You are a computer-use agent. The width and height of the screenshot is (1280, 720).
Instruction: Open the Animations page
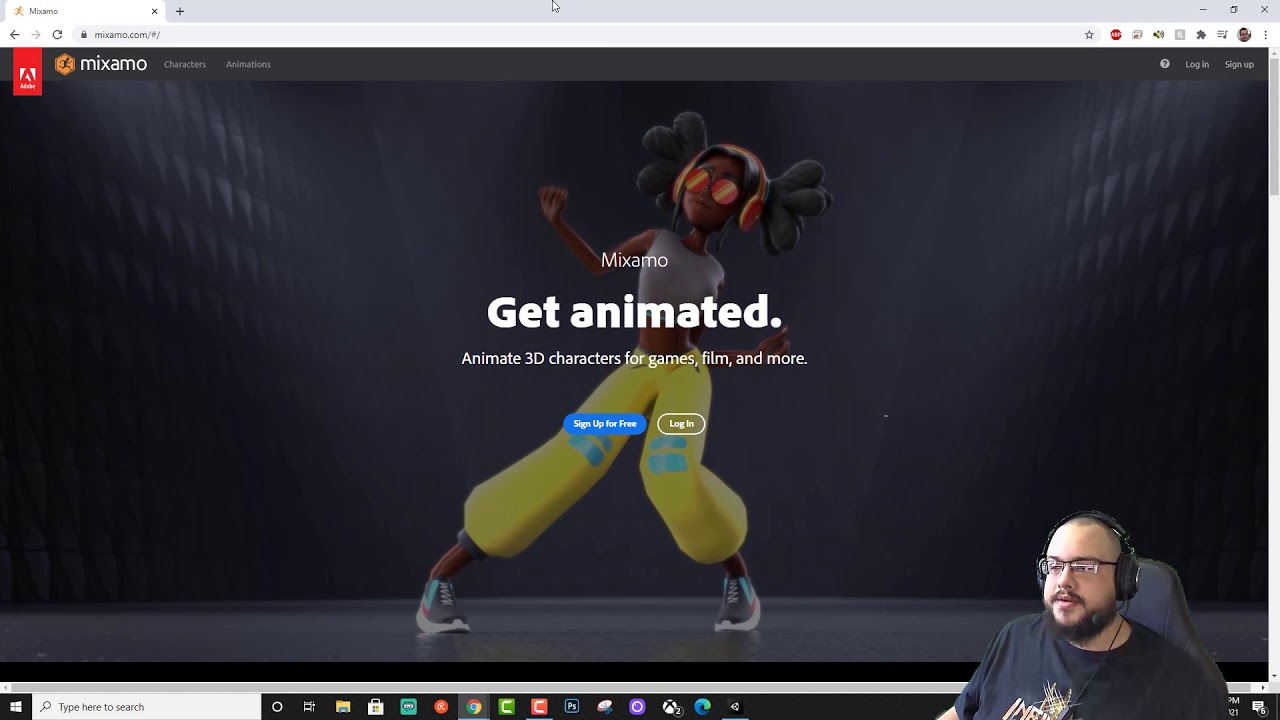(x=248, y=64)
